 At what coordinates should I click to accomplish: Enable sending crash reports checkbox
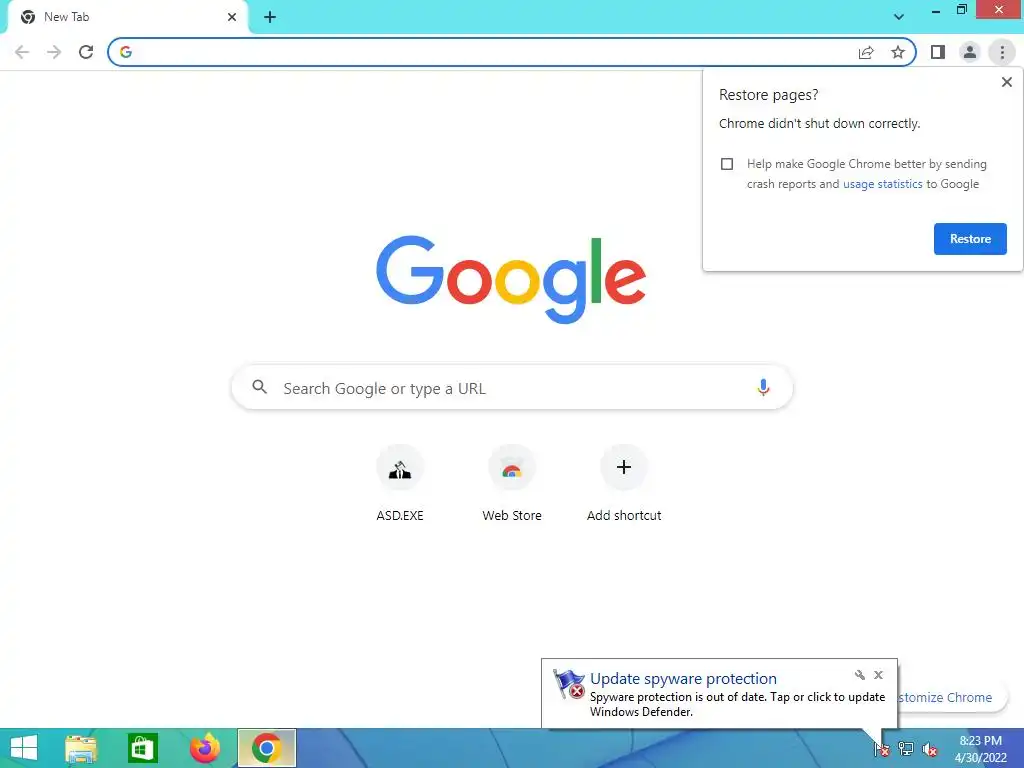click(727, 164)
